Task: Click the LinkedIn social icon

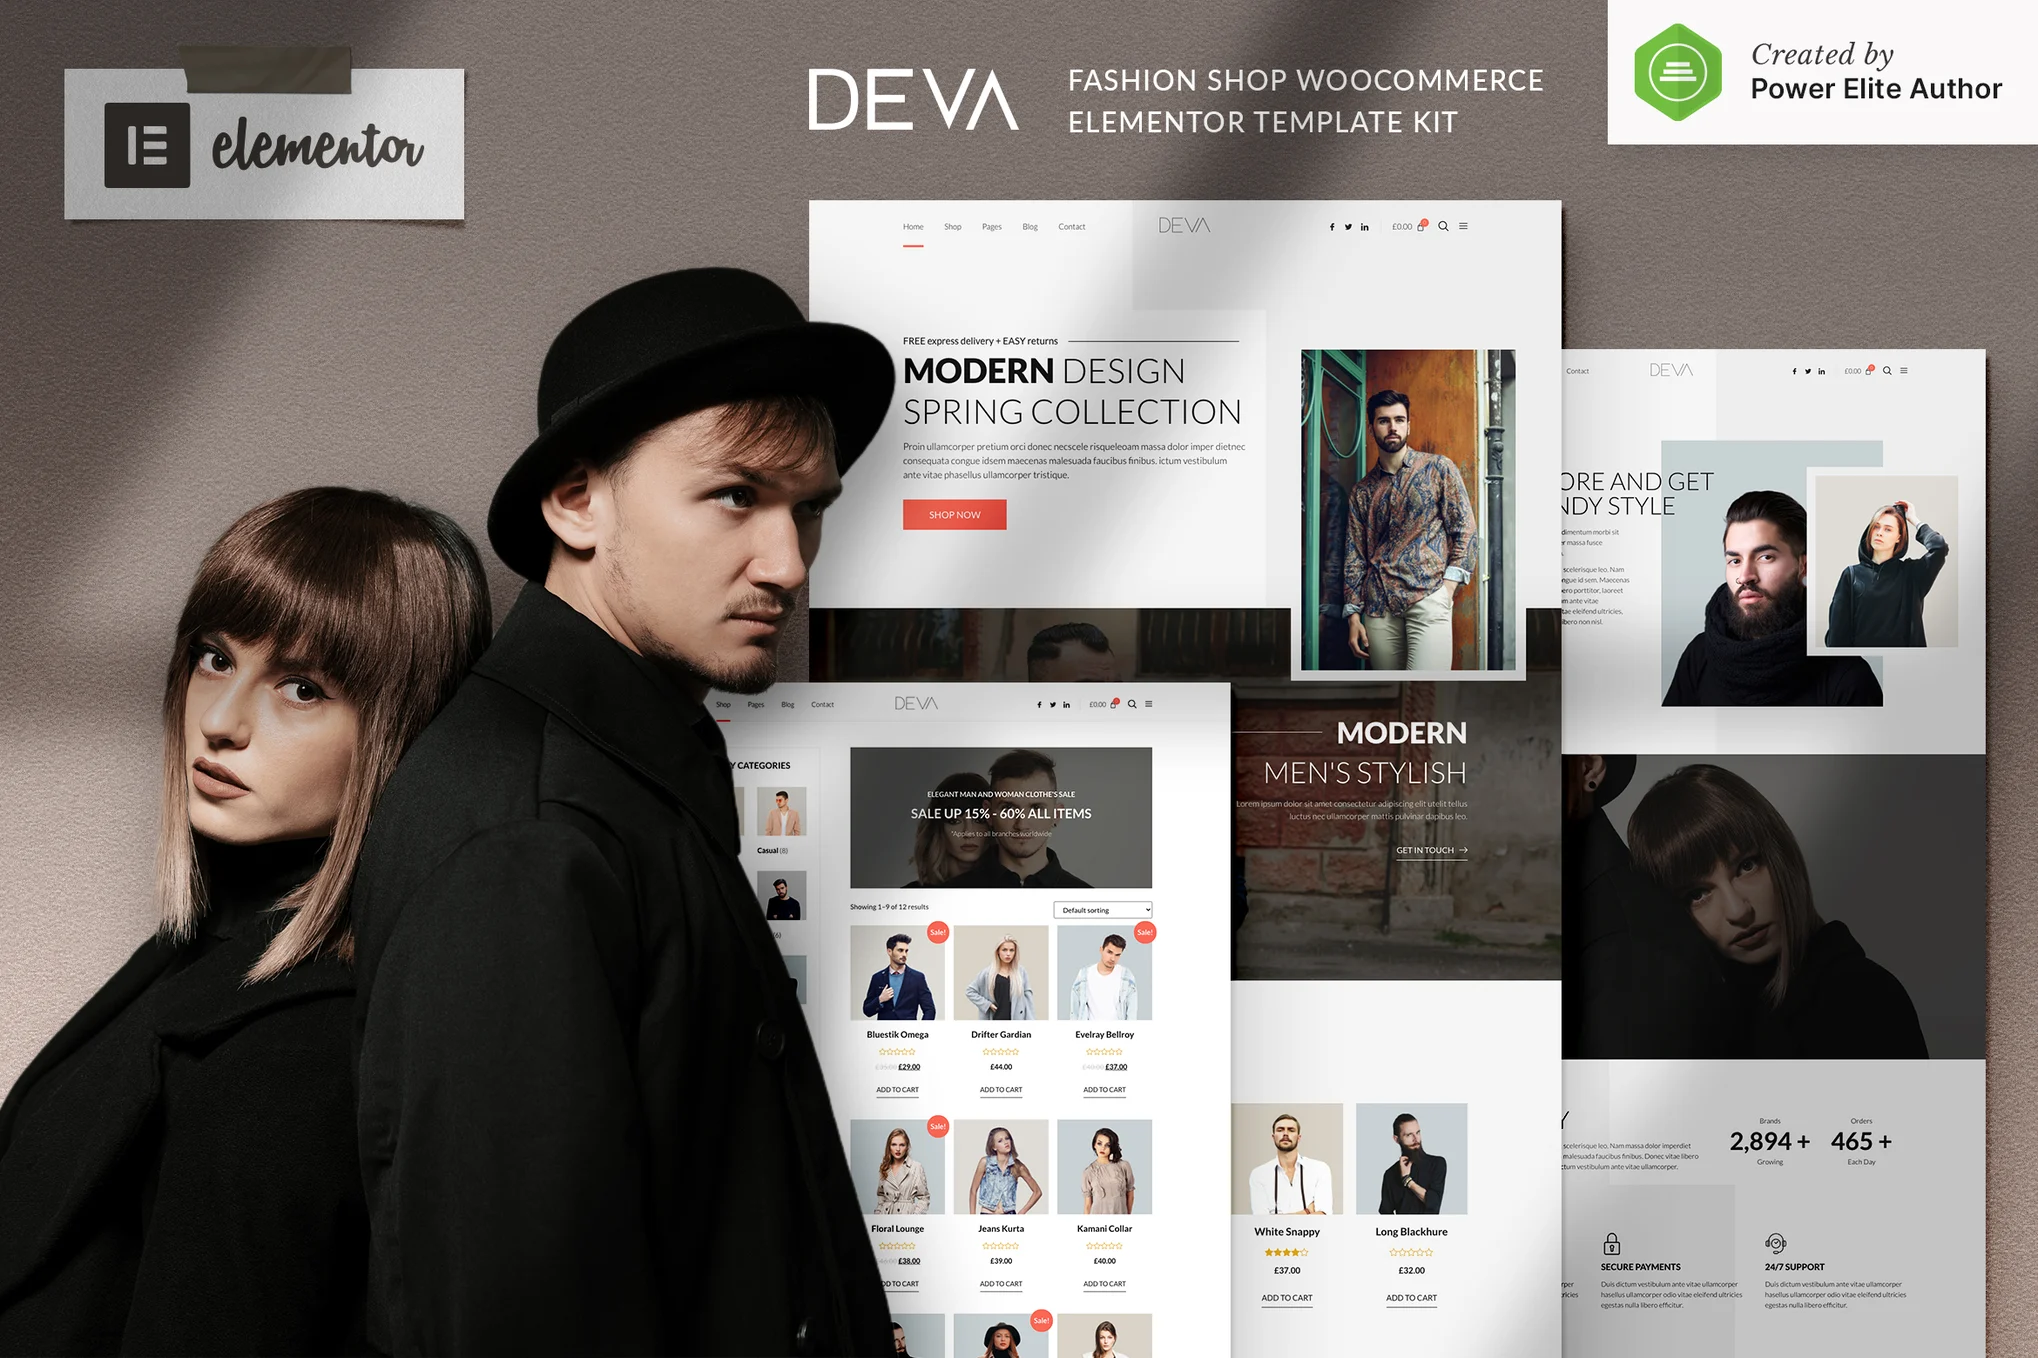Action: point(1364,227)
